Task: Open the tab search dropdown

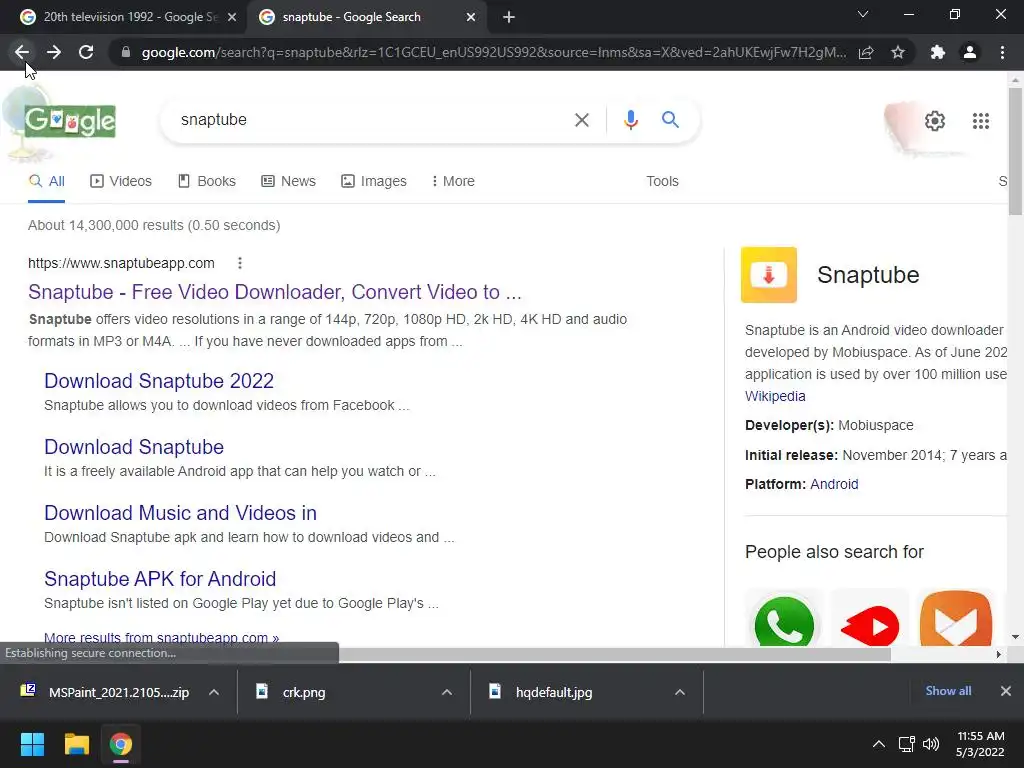Action: point(863,14)
